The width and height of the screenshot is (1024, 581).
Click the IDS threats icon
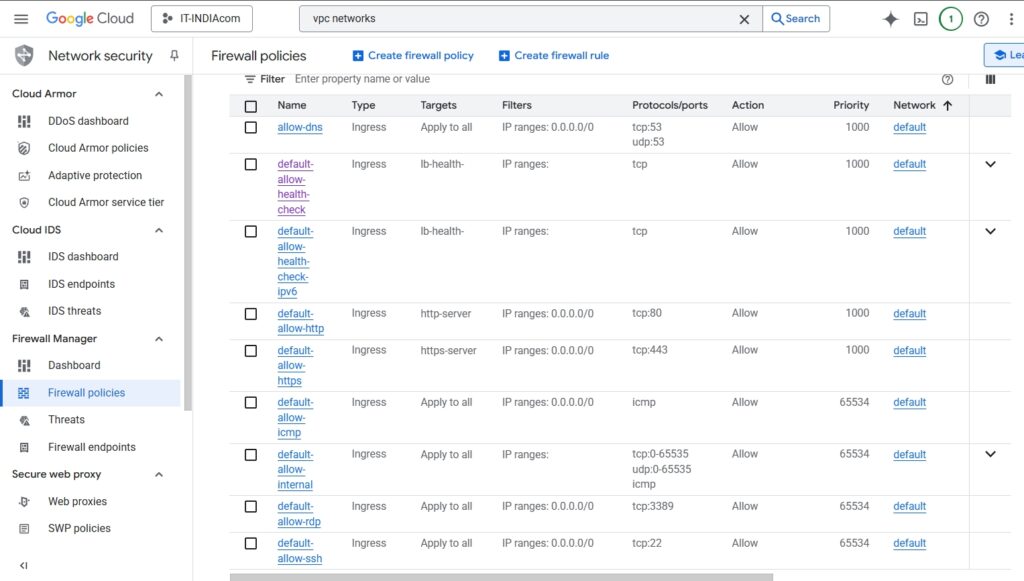24,311
